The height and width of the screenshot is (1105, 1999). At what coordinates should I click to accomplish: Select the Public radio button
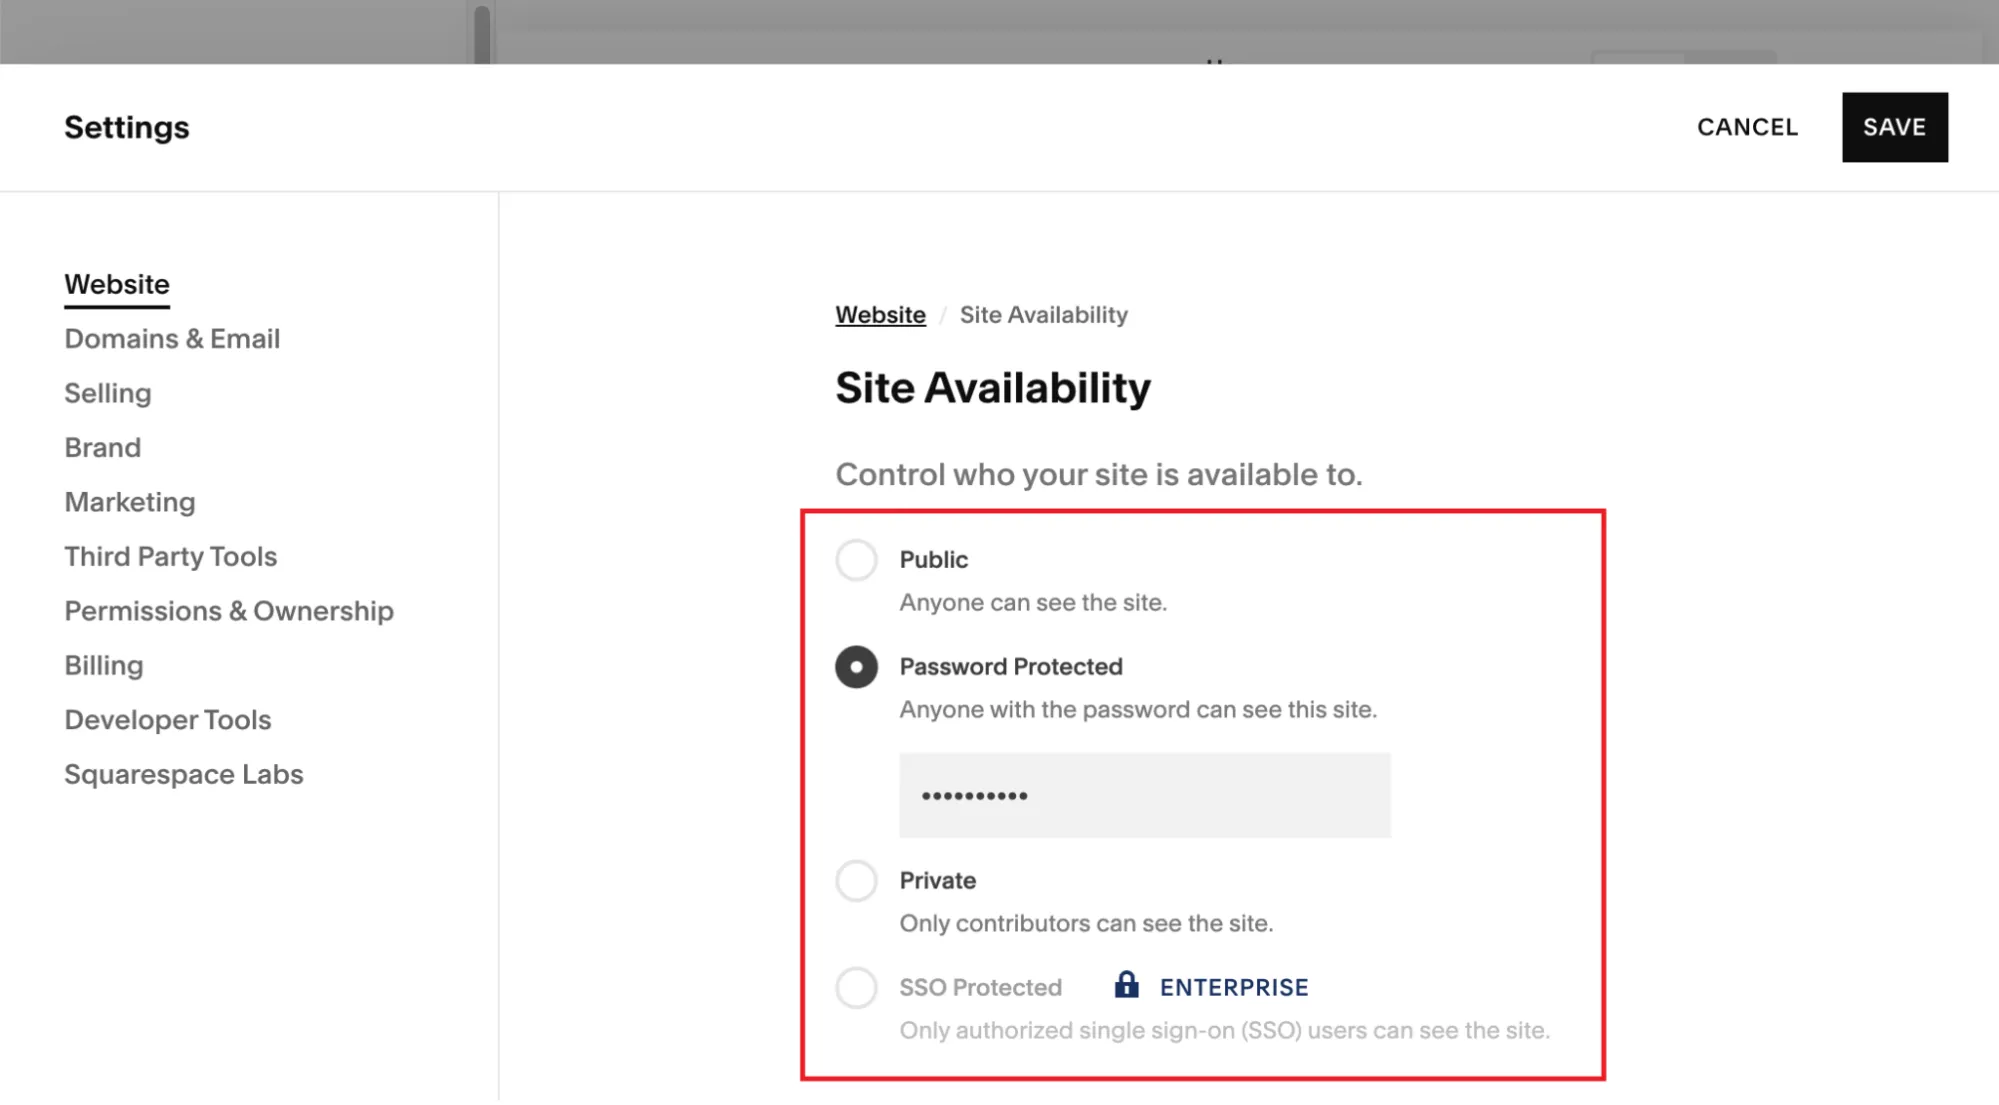[x=855, y=558]
